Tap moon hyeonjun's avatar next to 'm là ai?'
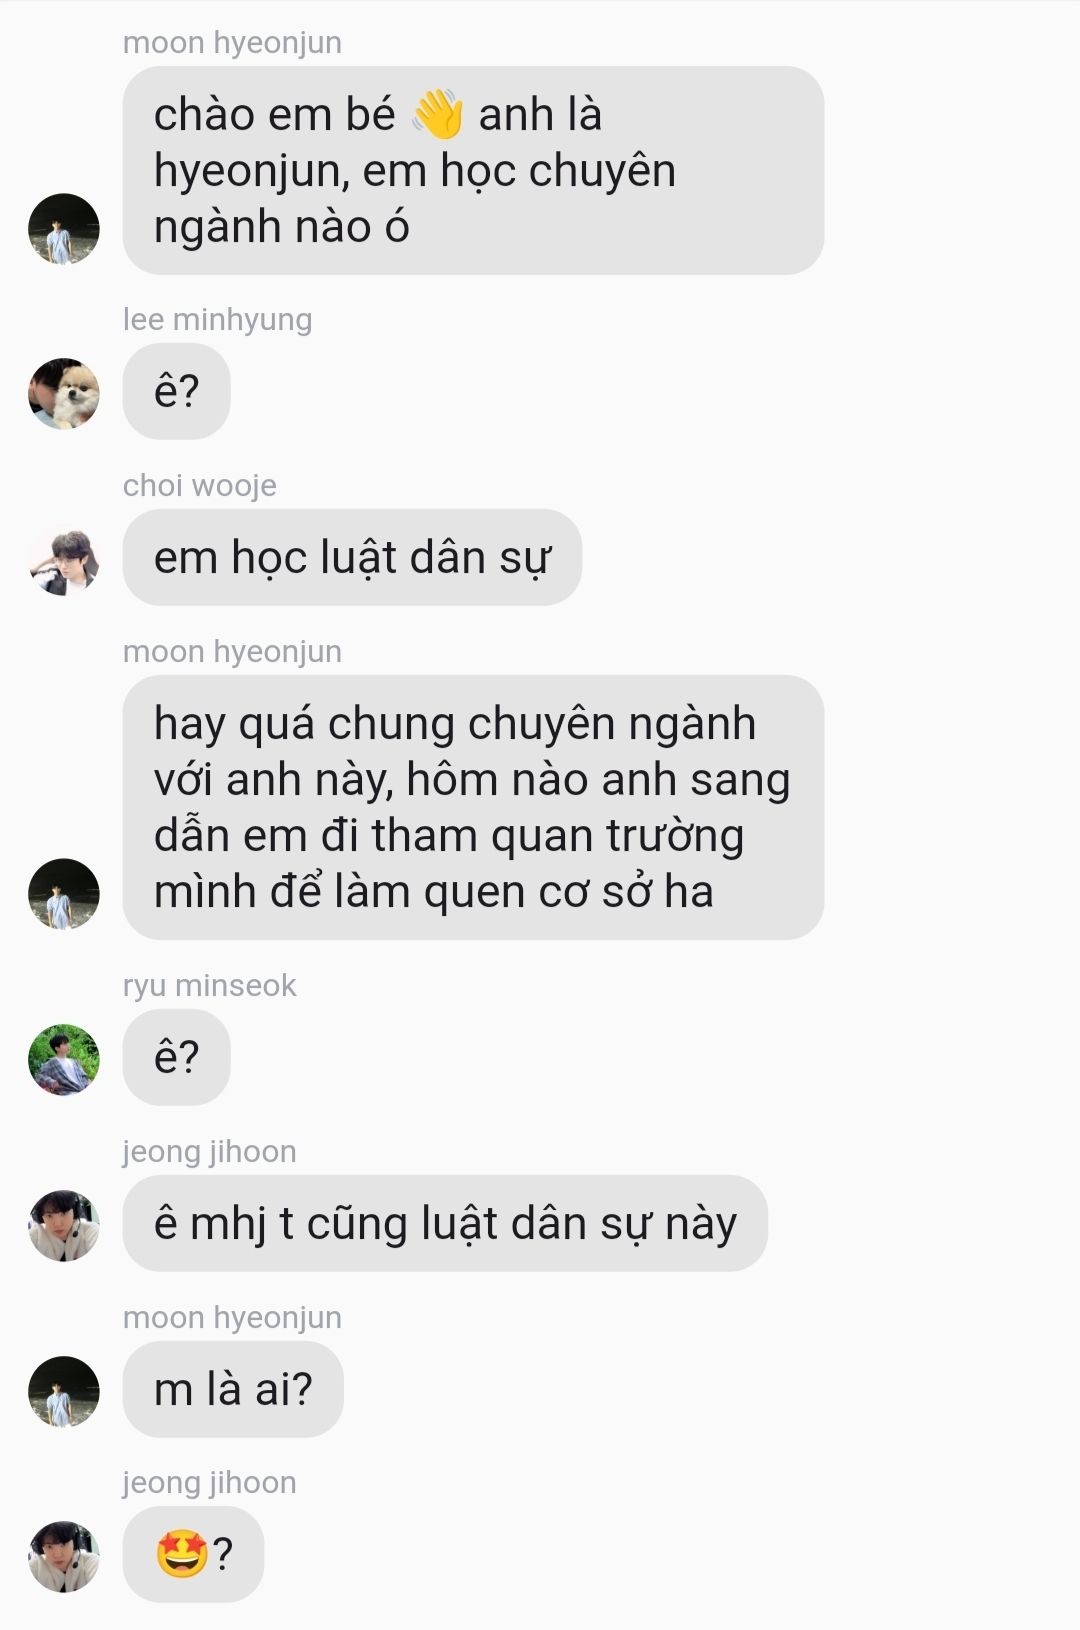The height and width of the screenshot is (1630, 1080). [x=64, y=1391]
